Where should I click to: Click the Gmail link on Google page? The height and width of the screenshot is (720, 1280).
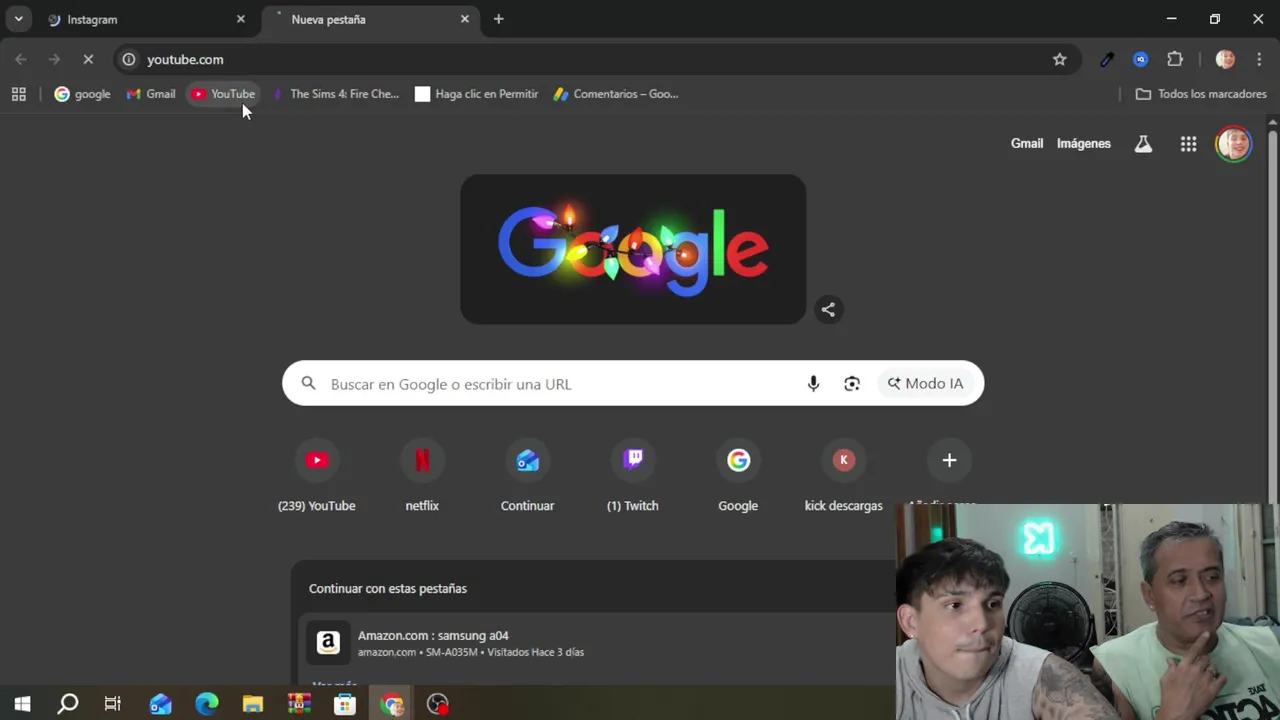coord(1026,143)
